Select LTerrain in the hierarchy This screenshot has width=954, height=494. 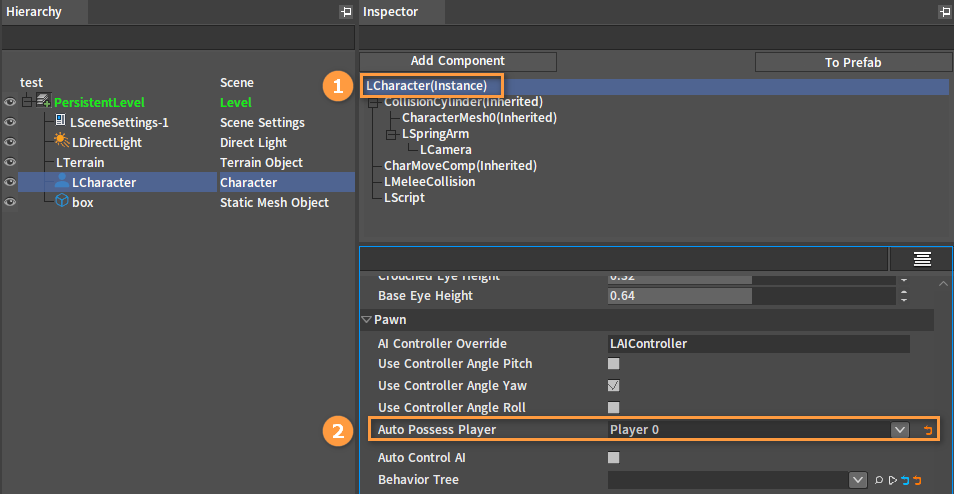click(x=80, y=162)
